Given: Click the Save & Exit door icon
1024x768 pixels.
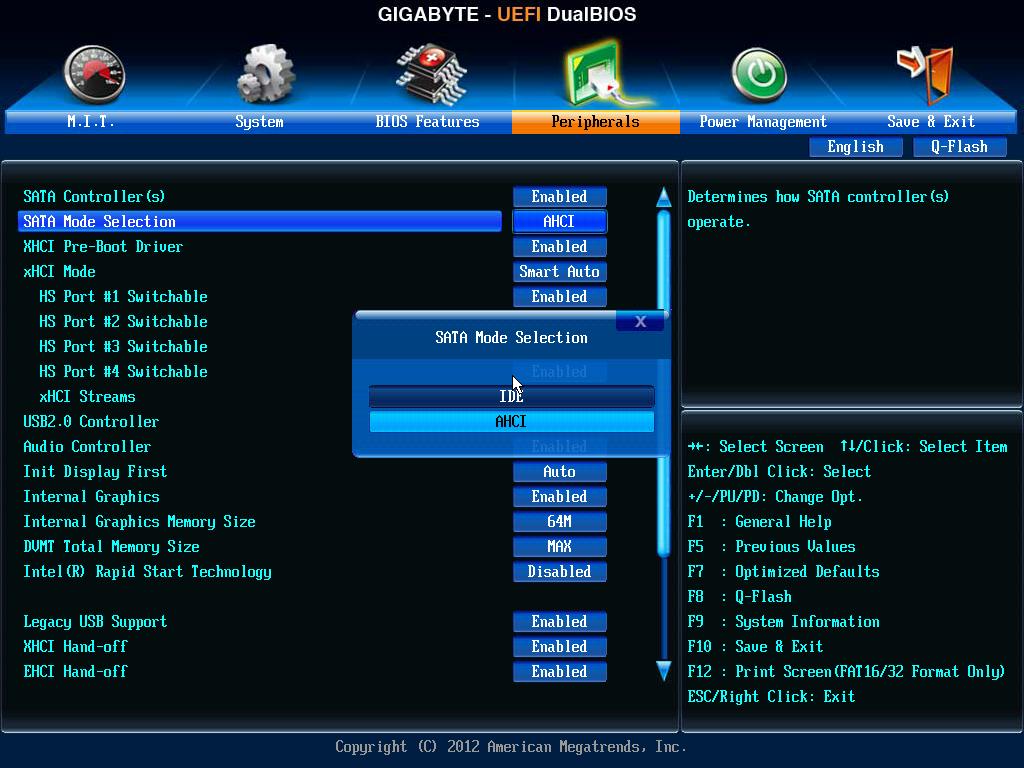Looking at the screenshot, I should [x=926, y=74].
